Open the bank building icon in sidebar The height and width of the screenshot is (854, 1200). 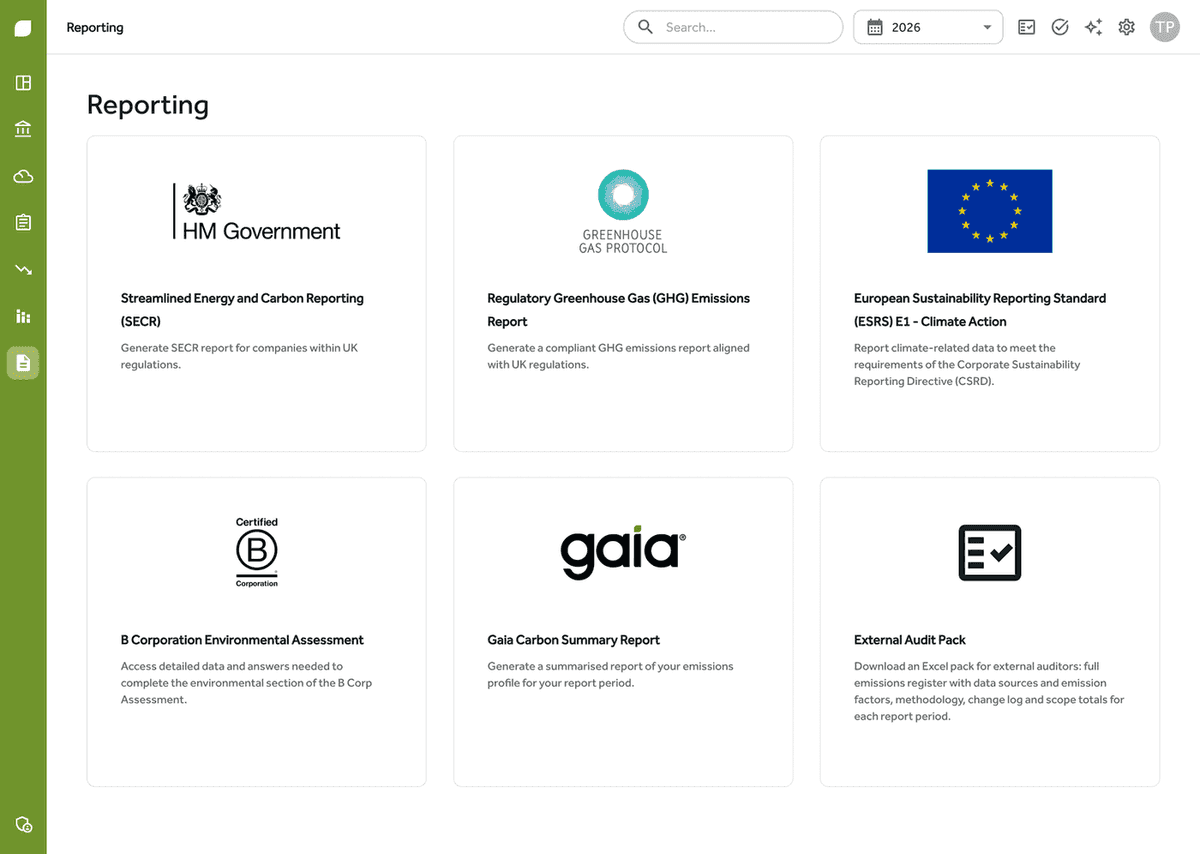(x=23, y=129)
